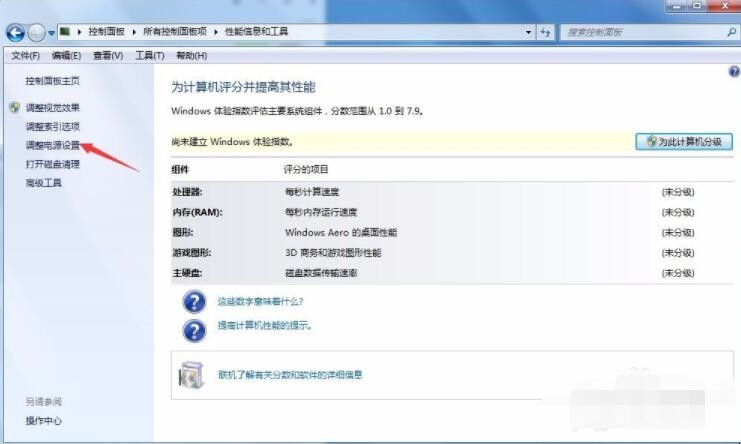
Task: Open the 编辑(E) menu
Action: point(66,56)
